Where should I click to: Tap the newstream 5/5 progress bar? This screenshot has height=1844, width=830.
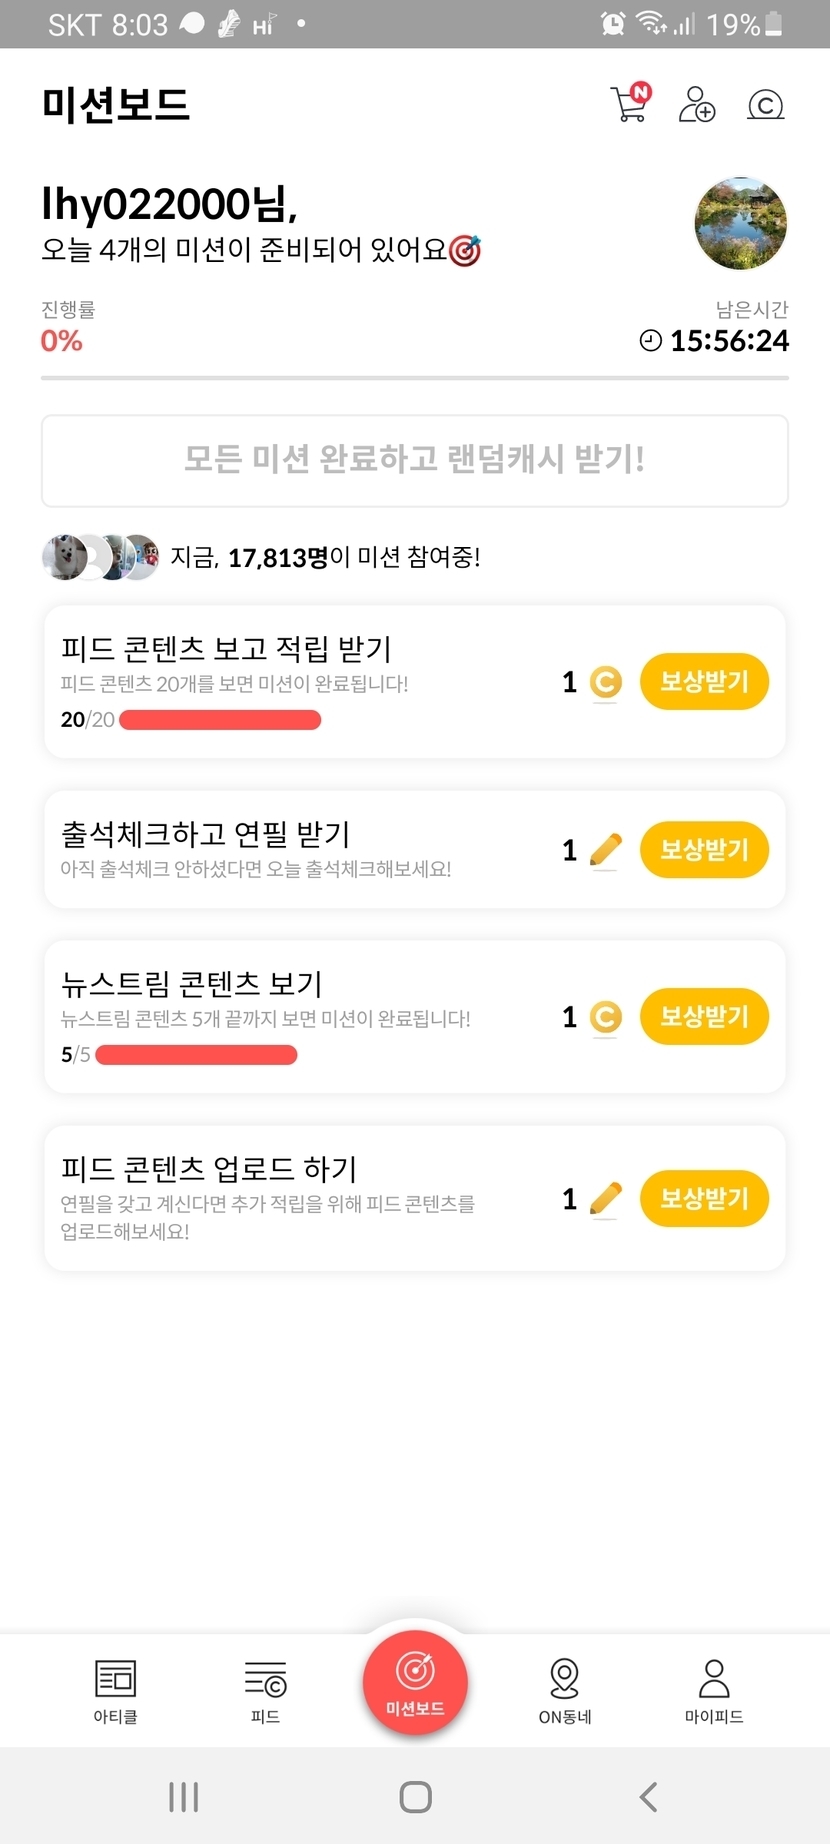pyautogui.click(x=196, y=1055)
